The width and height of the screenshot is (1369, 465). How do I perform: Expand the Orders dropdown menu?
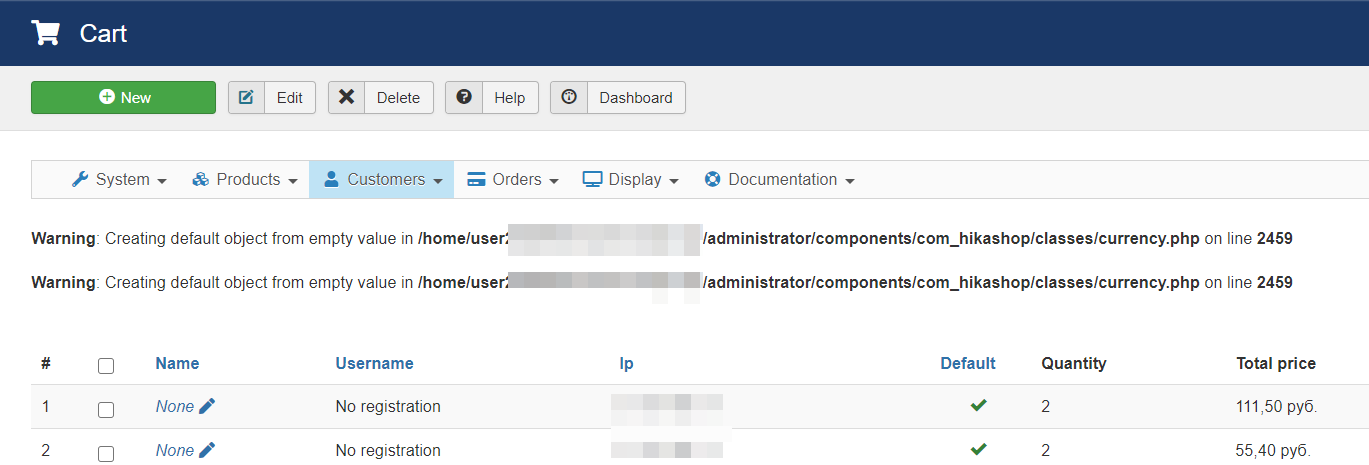[513, 180]
